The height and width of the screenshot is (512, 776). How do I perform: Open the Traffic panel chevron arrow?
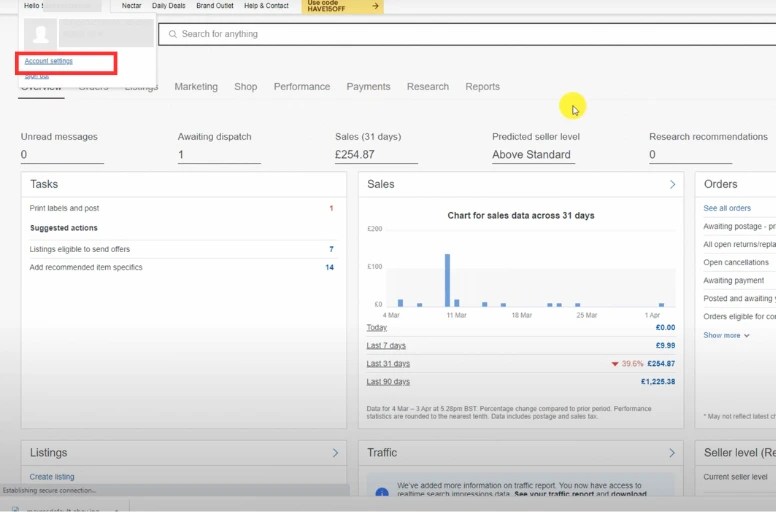click(672, 453)
